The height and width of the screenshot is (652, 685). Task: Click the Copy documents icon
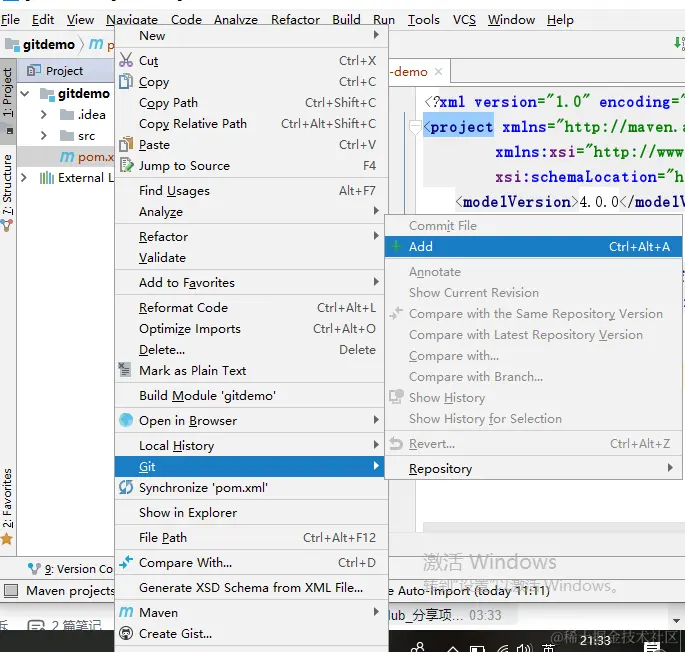pyautogui.click(x=126, y=81)
